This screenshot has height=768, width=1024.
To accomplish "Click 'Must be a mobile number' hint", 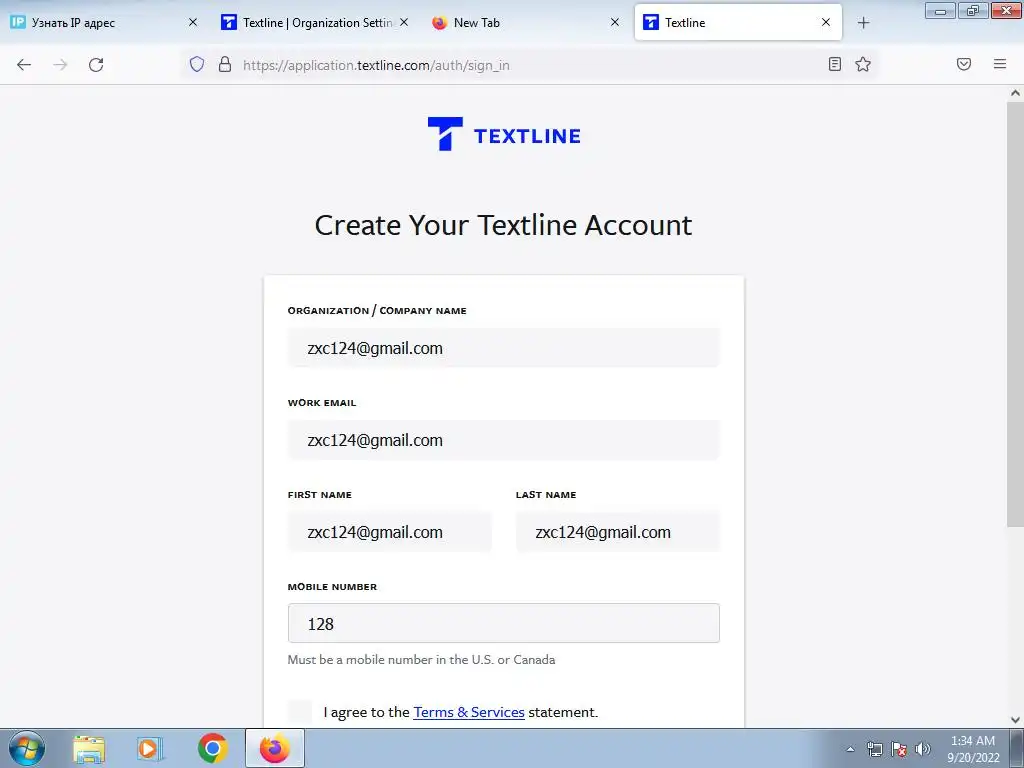I will (x=421, y=660).
